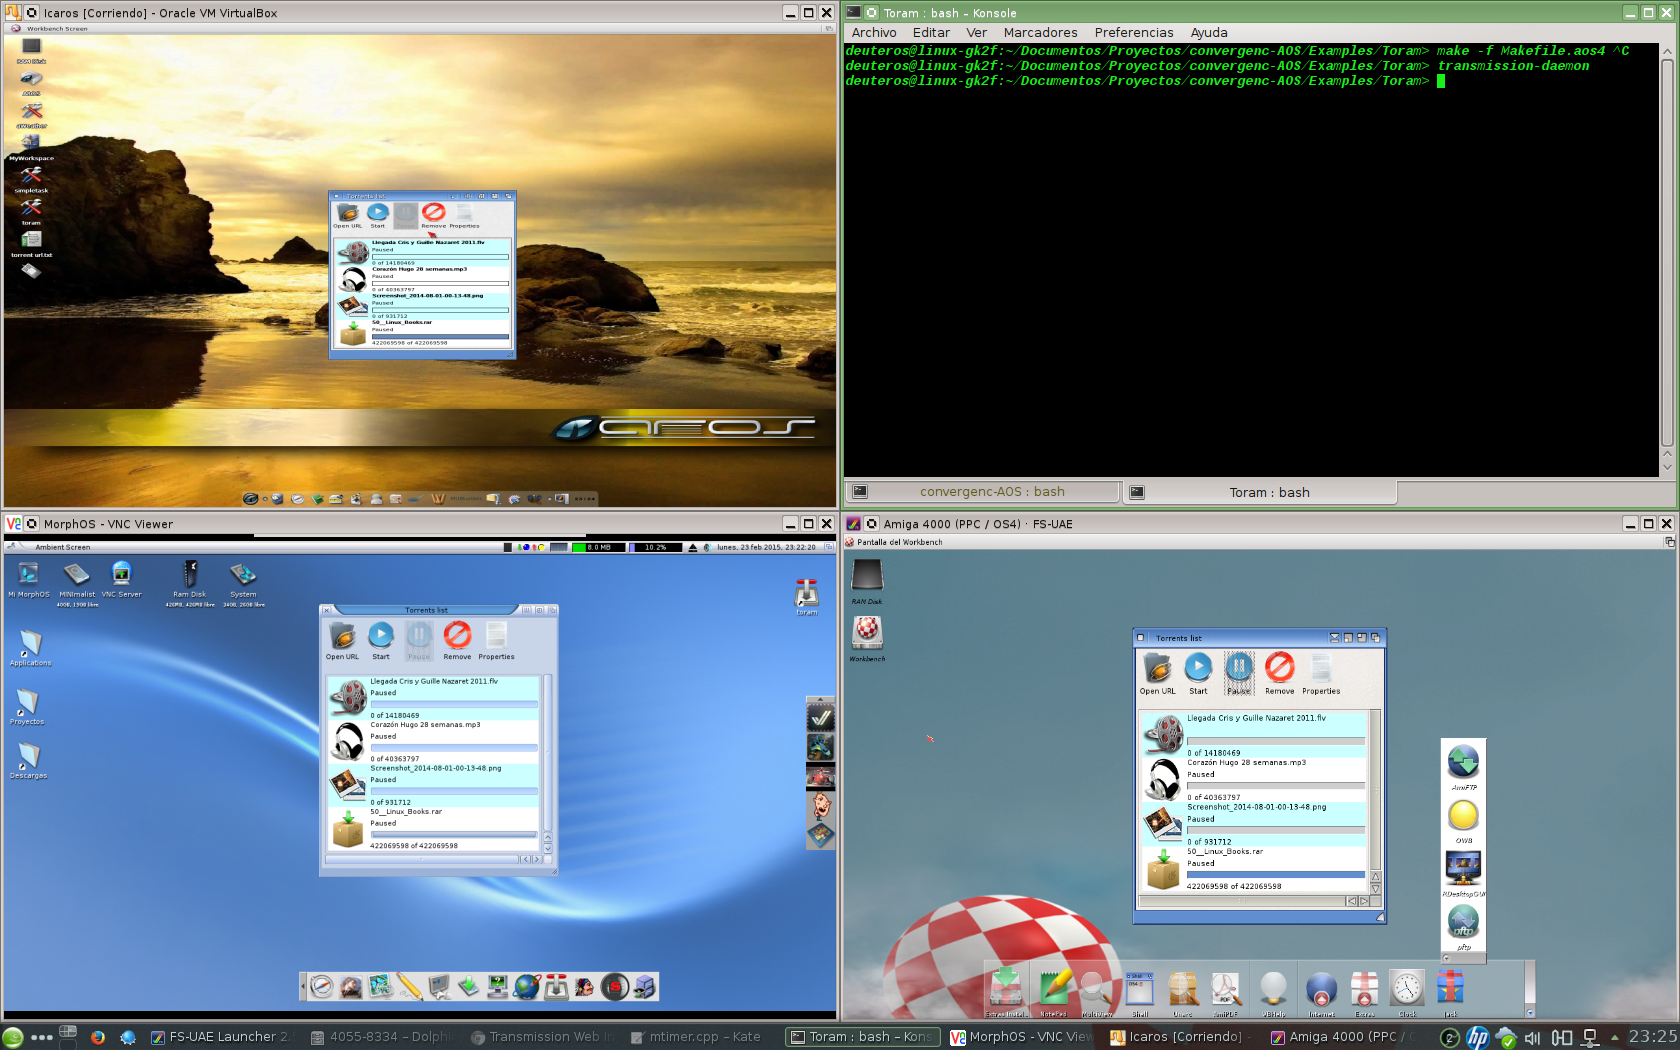The image size is (1680, 1050).
Task: Click the 50__Linux_Books.rar progress bar in MorphOS list
Action: pyautogui.click(x=454, y=834)
